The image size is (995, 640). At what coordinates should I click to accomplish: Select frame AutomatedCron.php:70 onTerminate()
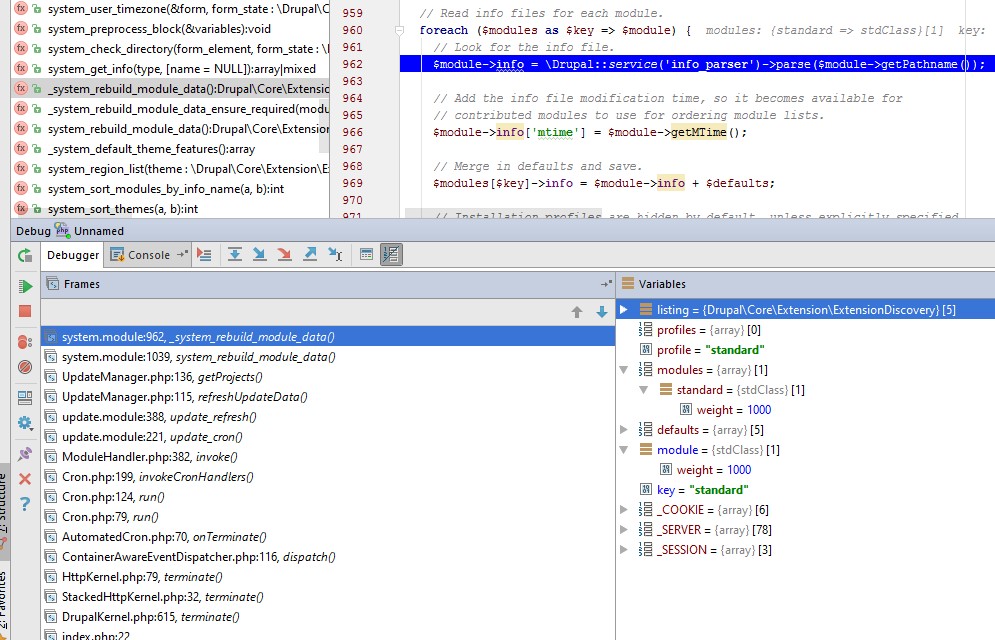click(x=328, y=537)
